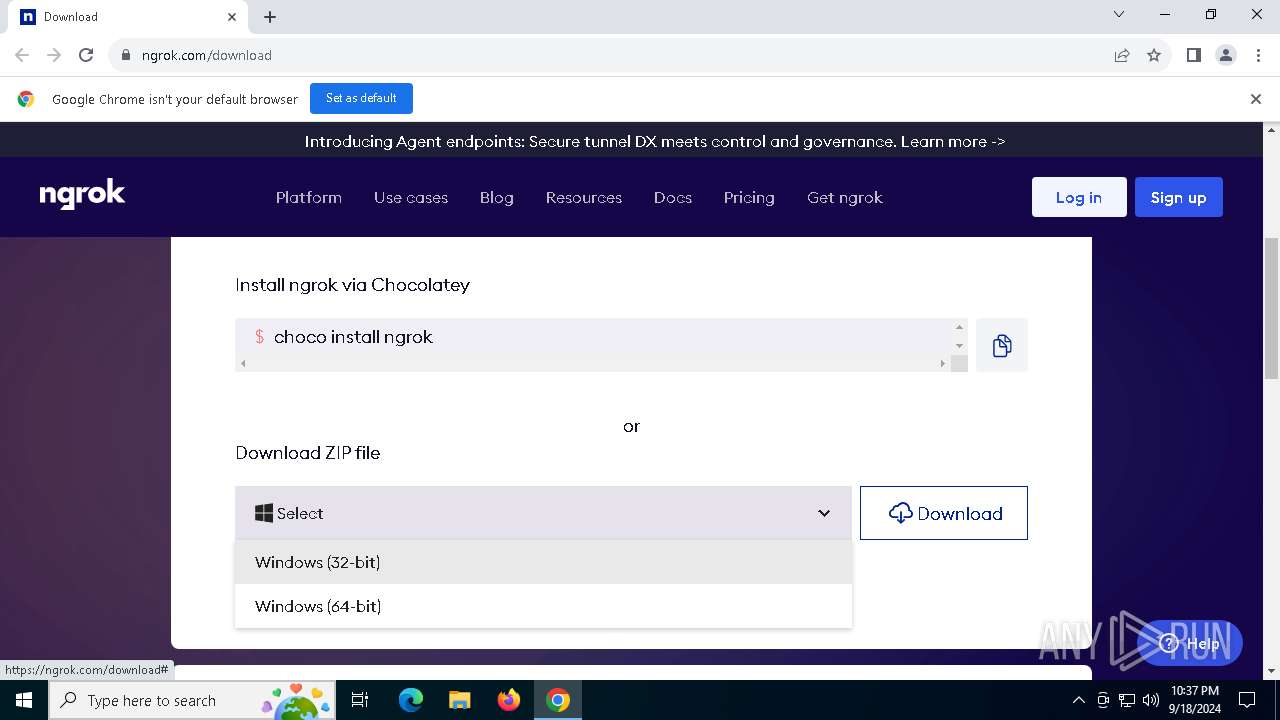Copy the choco install command
Screen dimensions: 1280x720
click(x=1002, y=345)
